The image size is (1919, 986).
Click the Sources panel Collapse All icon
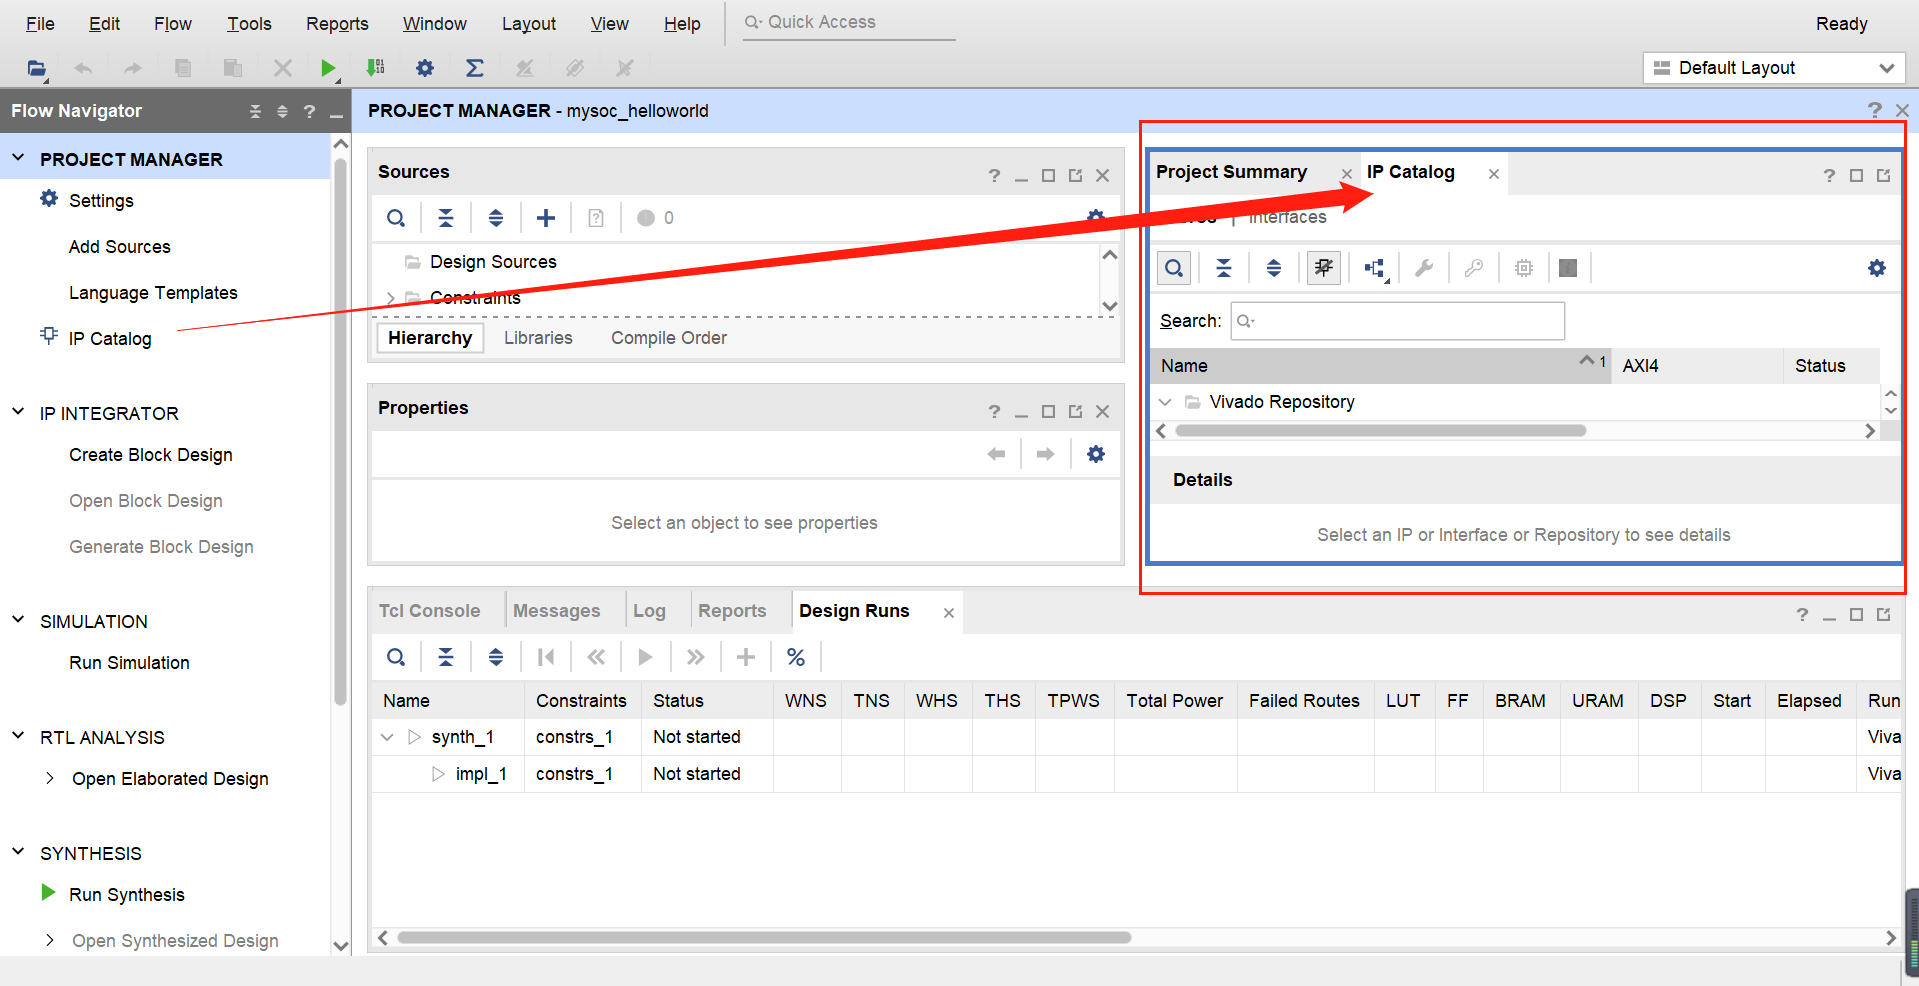446,218
